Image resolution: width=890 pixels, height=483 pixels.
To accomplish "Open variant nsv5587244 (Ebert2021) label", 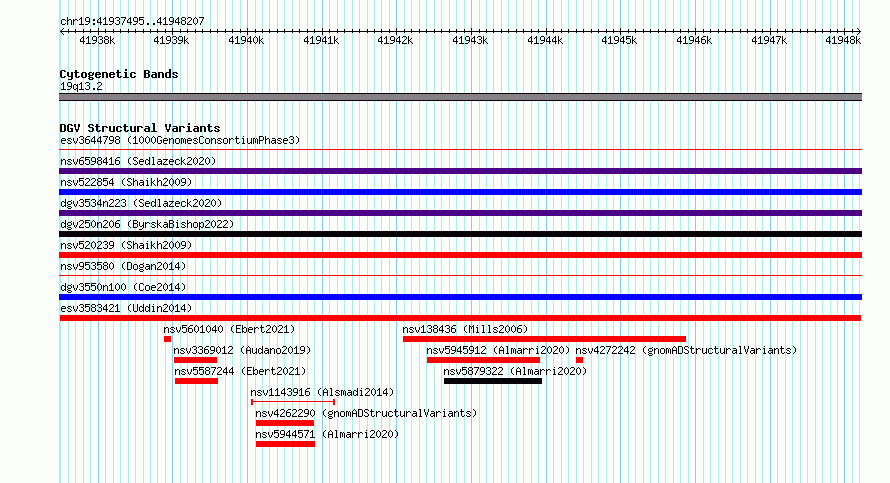I will [240, 371].
